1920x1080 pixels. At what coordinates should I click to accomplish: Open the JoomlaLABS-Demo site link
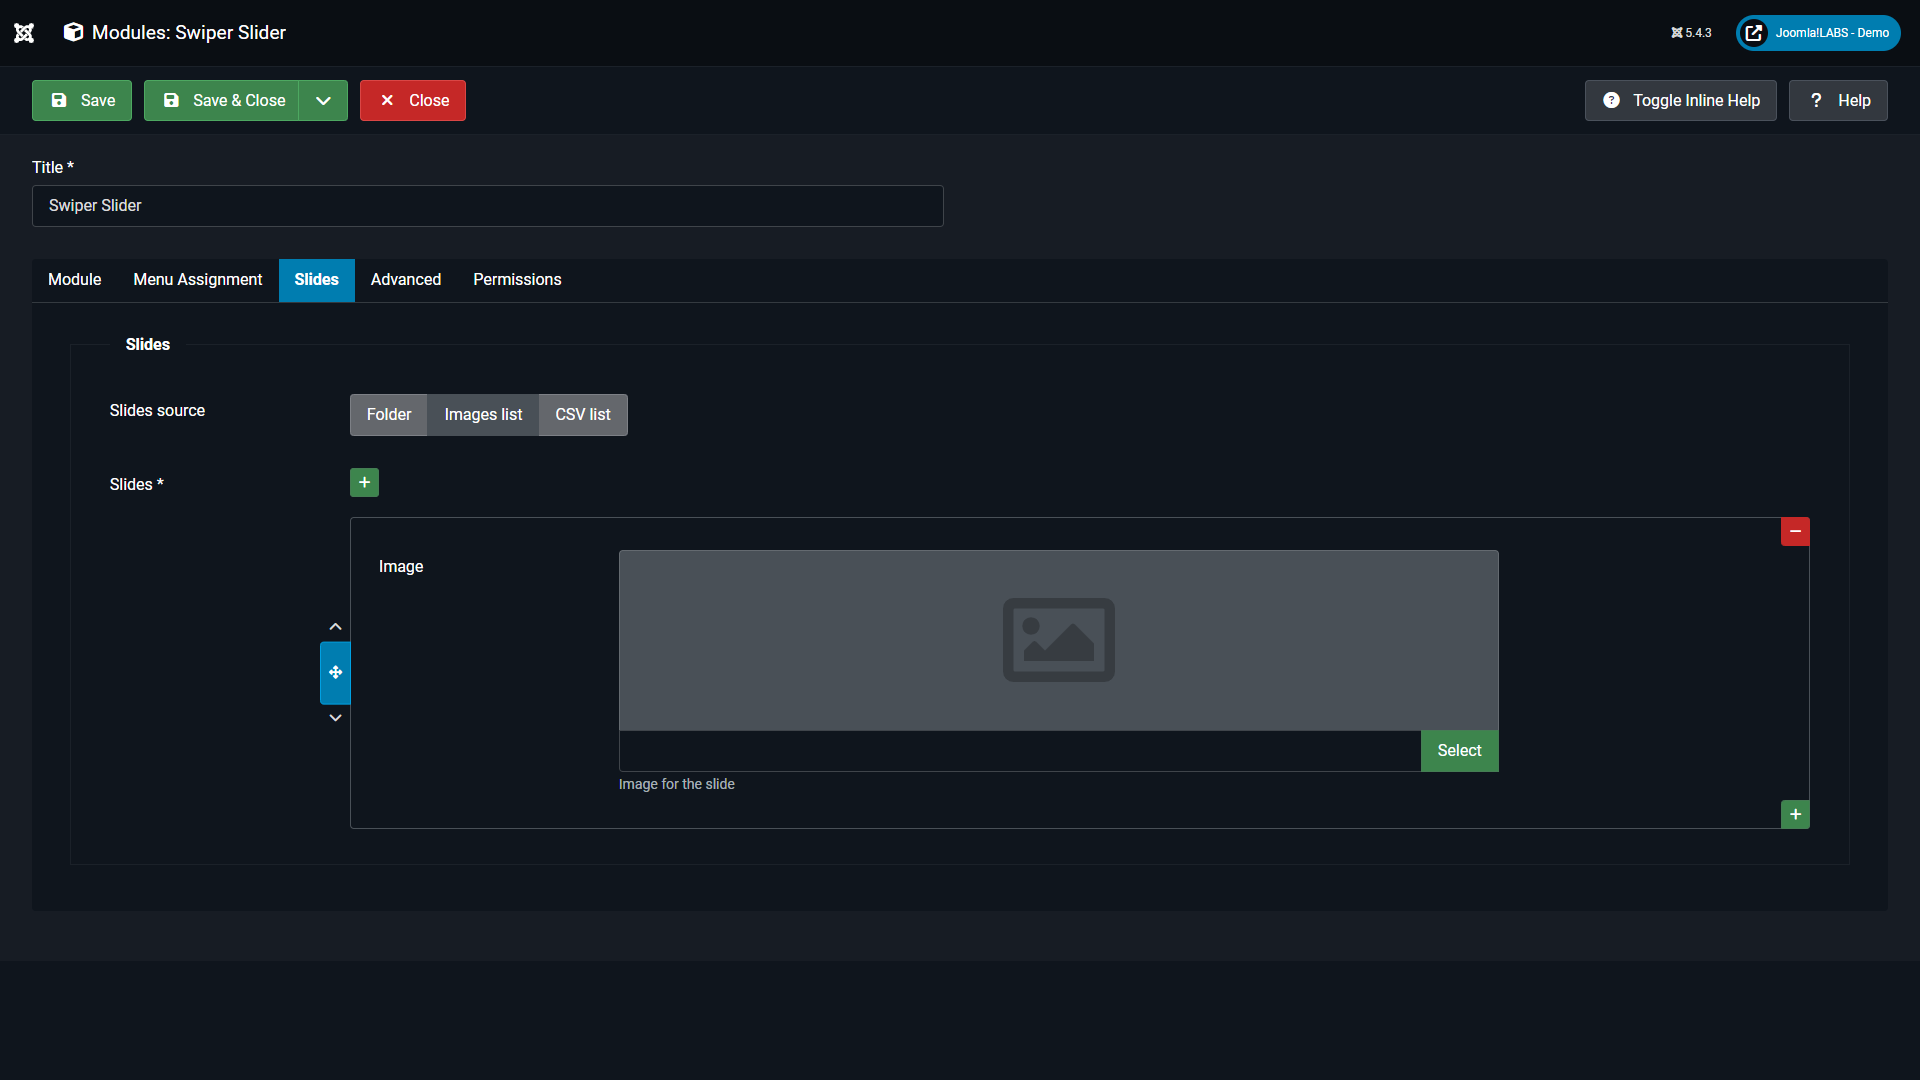(1816, 32)
